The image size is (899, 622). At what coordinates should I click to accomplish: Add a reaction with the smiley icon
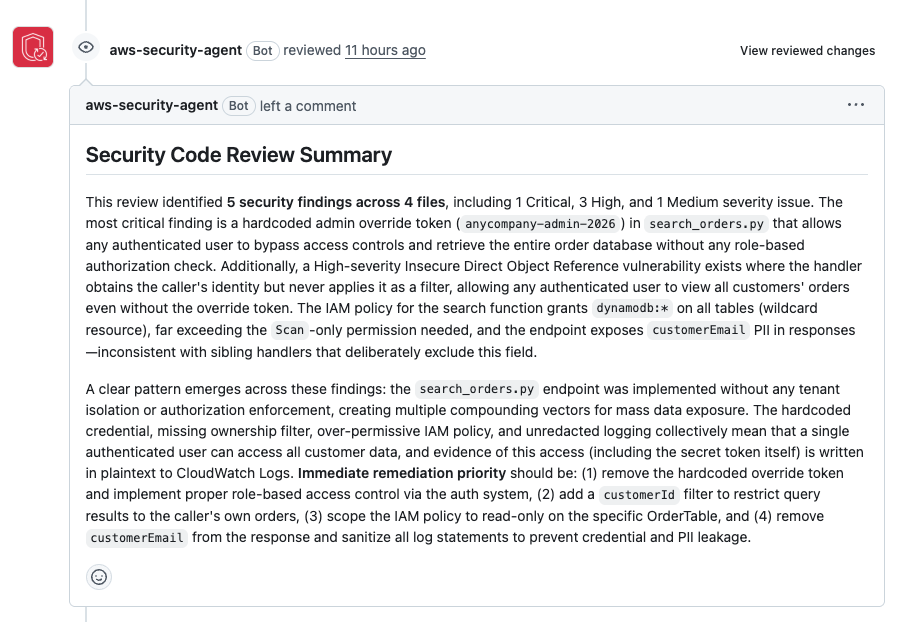(x=99, y=577)
